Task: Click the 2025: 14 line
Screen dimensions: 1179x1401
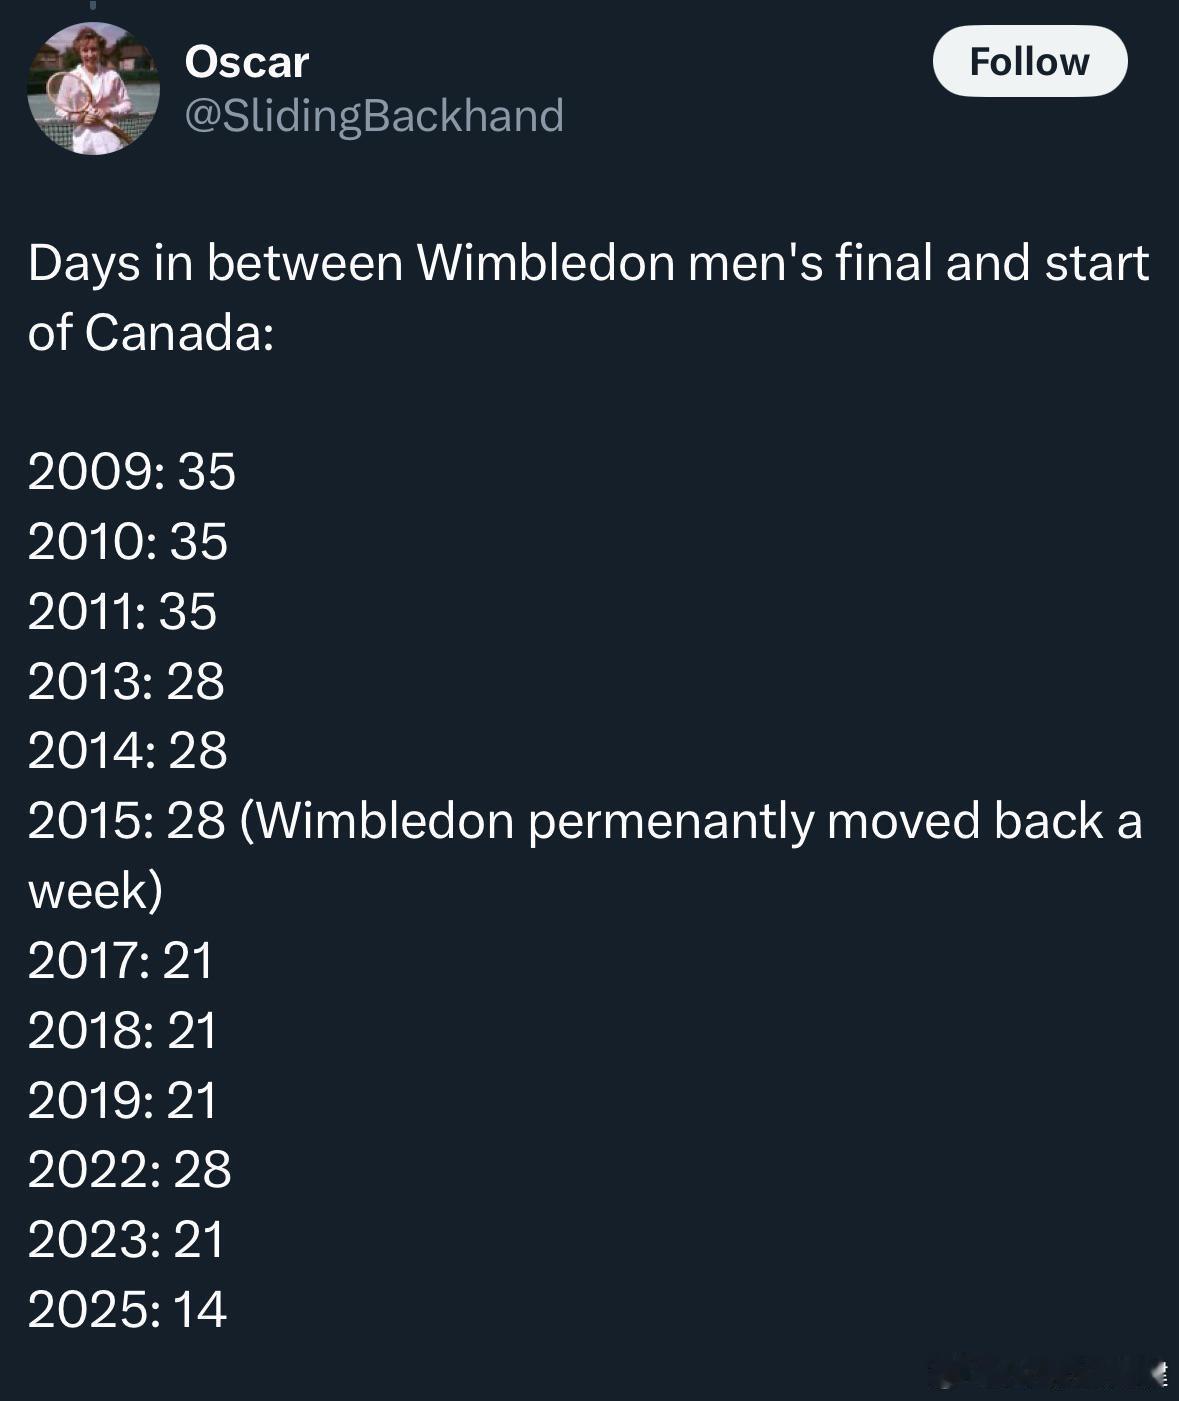Action: click(x=128, y=1309)
